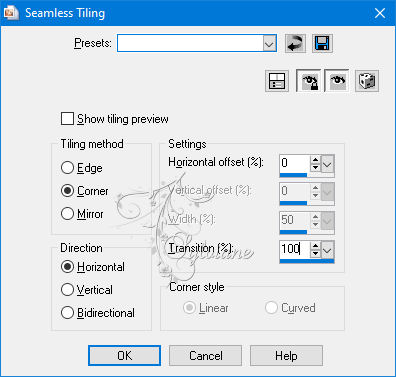
Task: Open the Presets dropdown list
Action: (269, 43)
